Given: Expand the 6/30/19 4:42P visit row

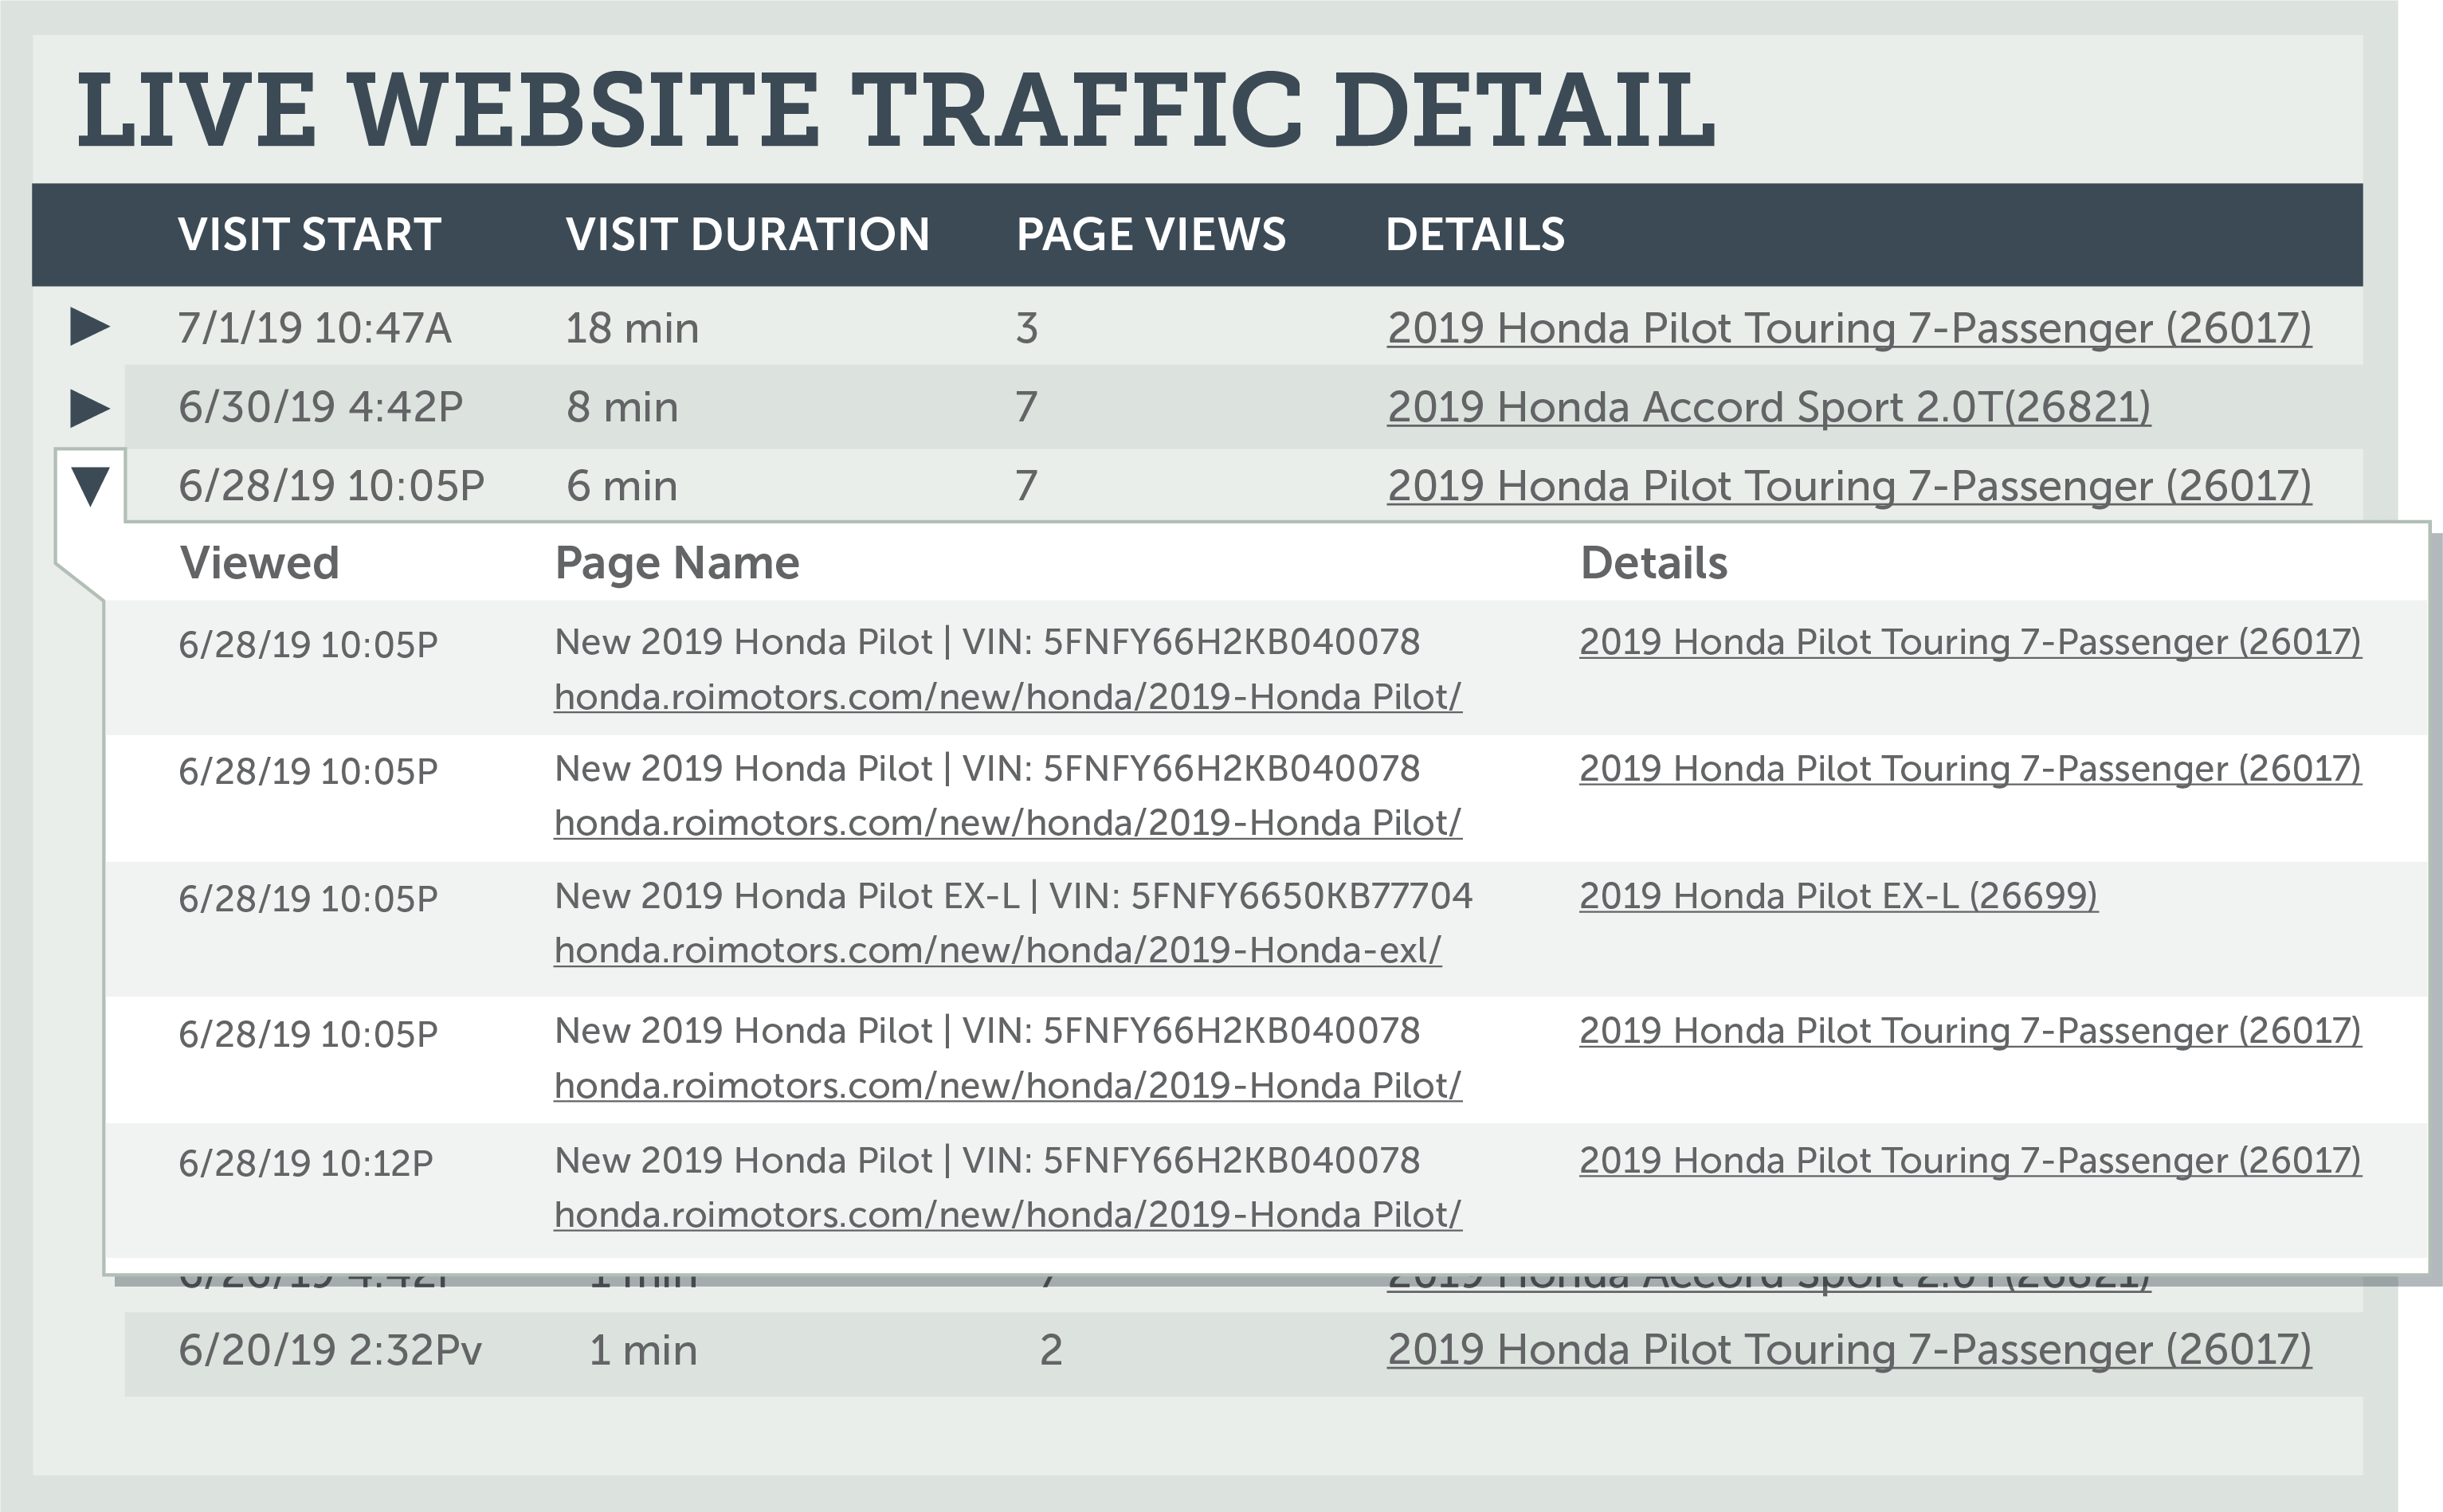Looking at the screenshot, I should point(89,407).
